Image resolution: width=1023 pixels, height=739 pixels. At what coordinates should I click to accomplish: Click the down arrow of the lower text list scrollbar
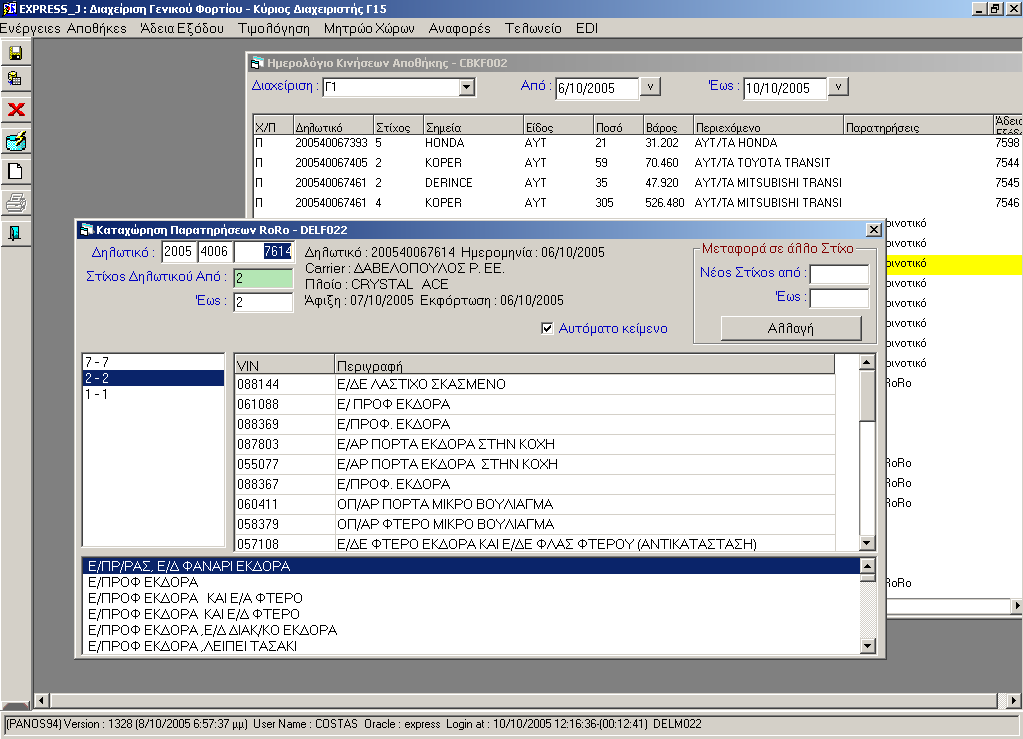867,646
